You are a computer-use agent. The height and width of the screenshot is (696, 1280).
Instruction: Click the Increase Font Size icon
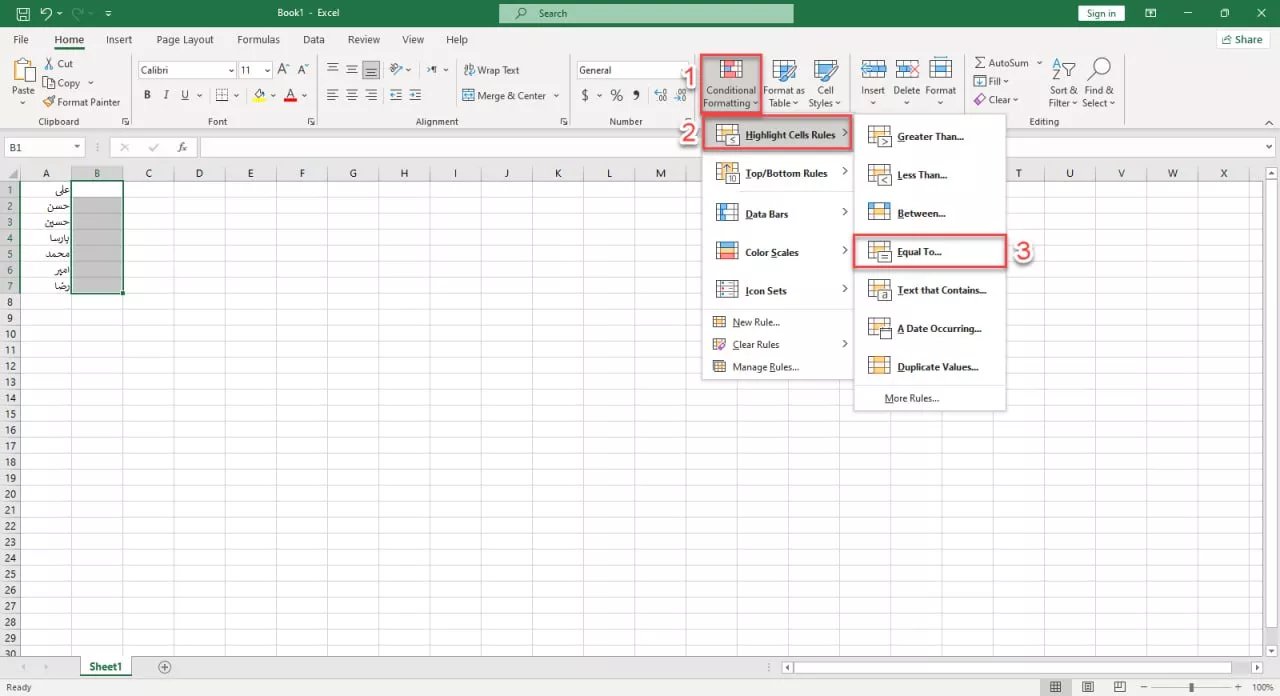tap(283, 70)
